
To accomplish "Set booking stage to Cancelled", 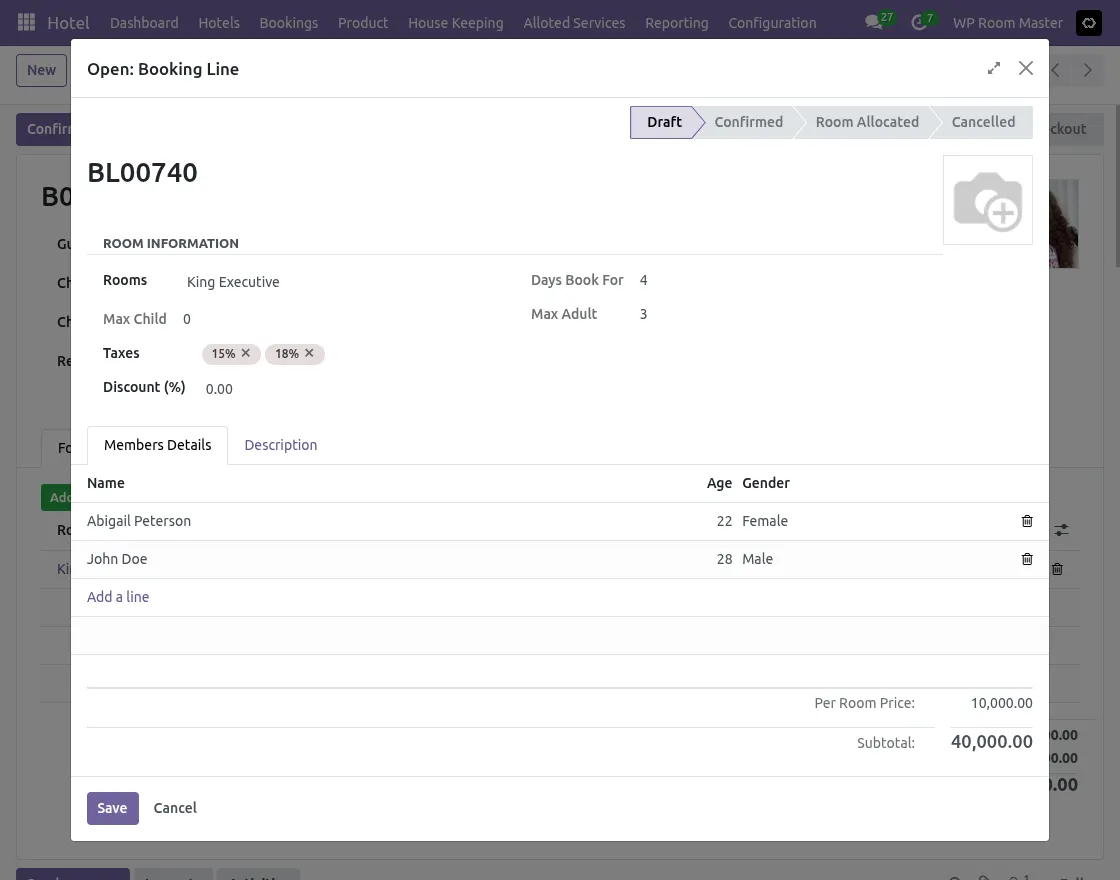I will coord(983,121).
